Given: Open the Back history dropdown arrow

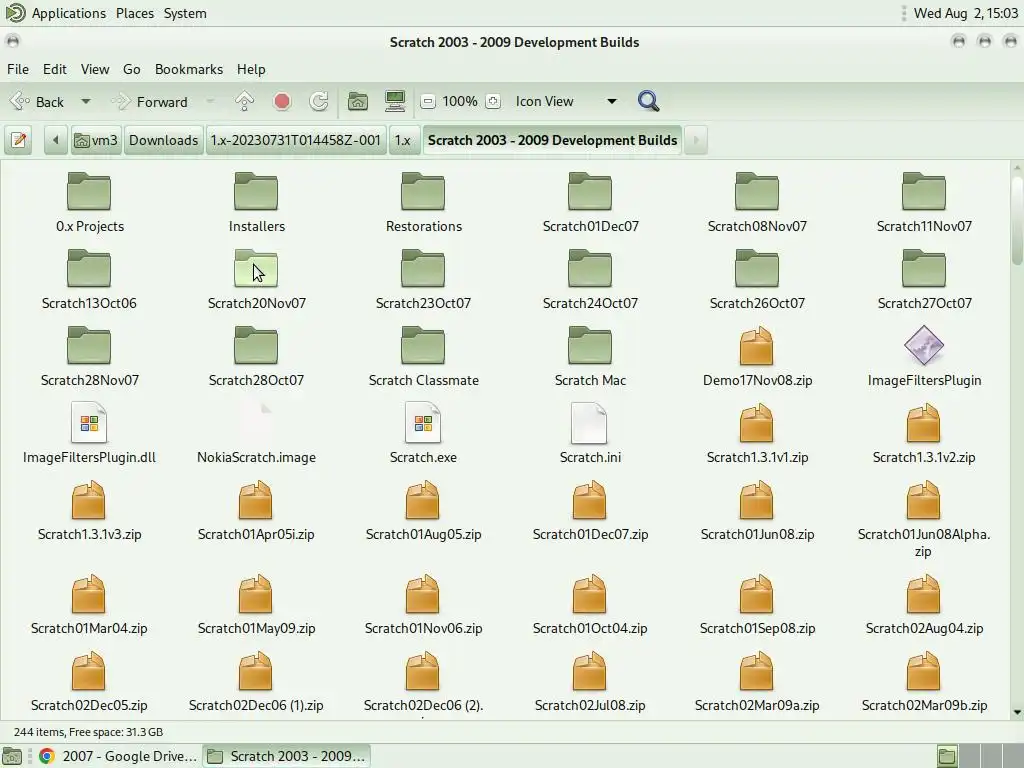Looking at the screenshot, I should tap(86, 102).
